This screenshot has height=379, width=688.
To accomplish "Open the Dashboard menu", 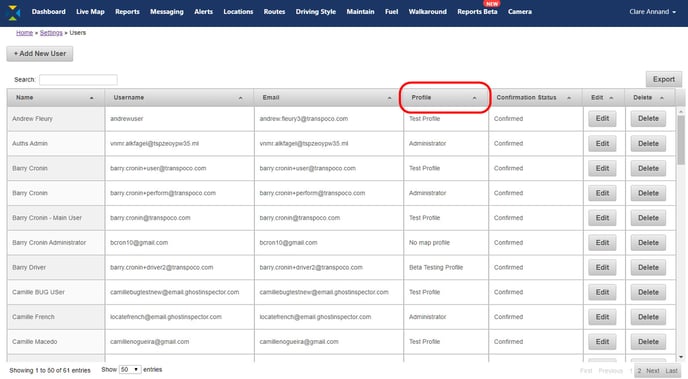I will 49,12.
